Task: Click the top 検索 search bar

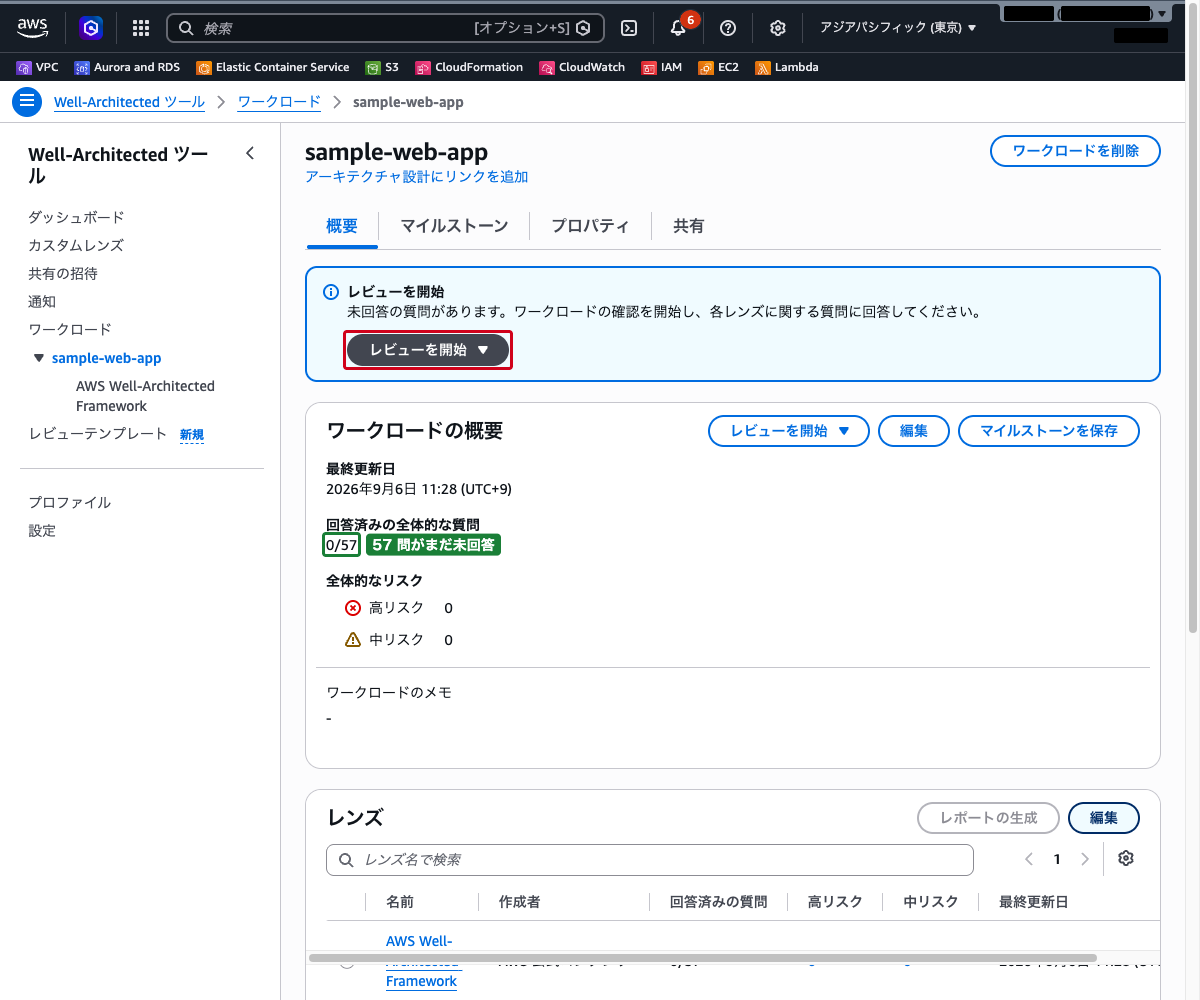Action: point(386,28)
